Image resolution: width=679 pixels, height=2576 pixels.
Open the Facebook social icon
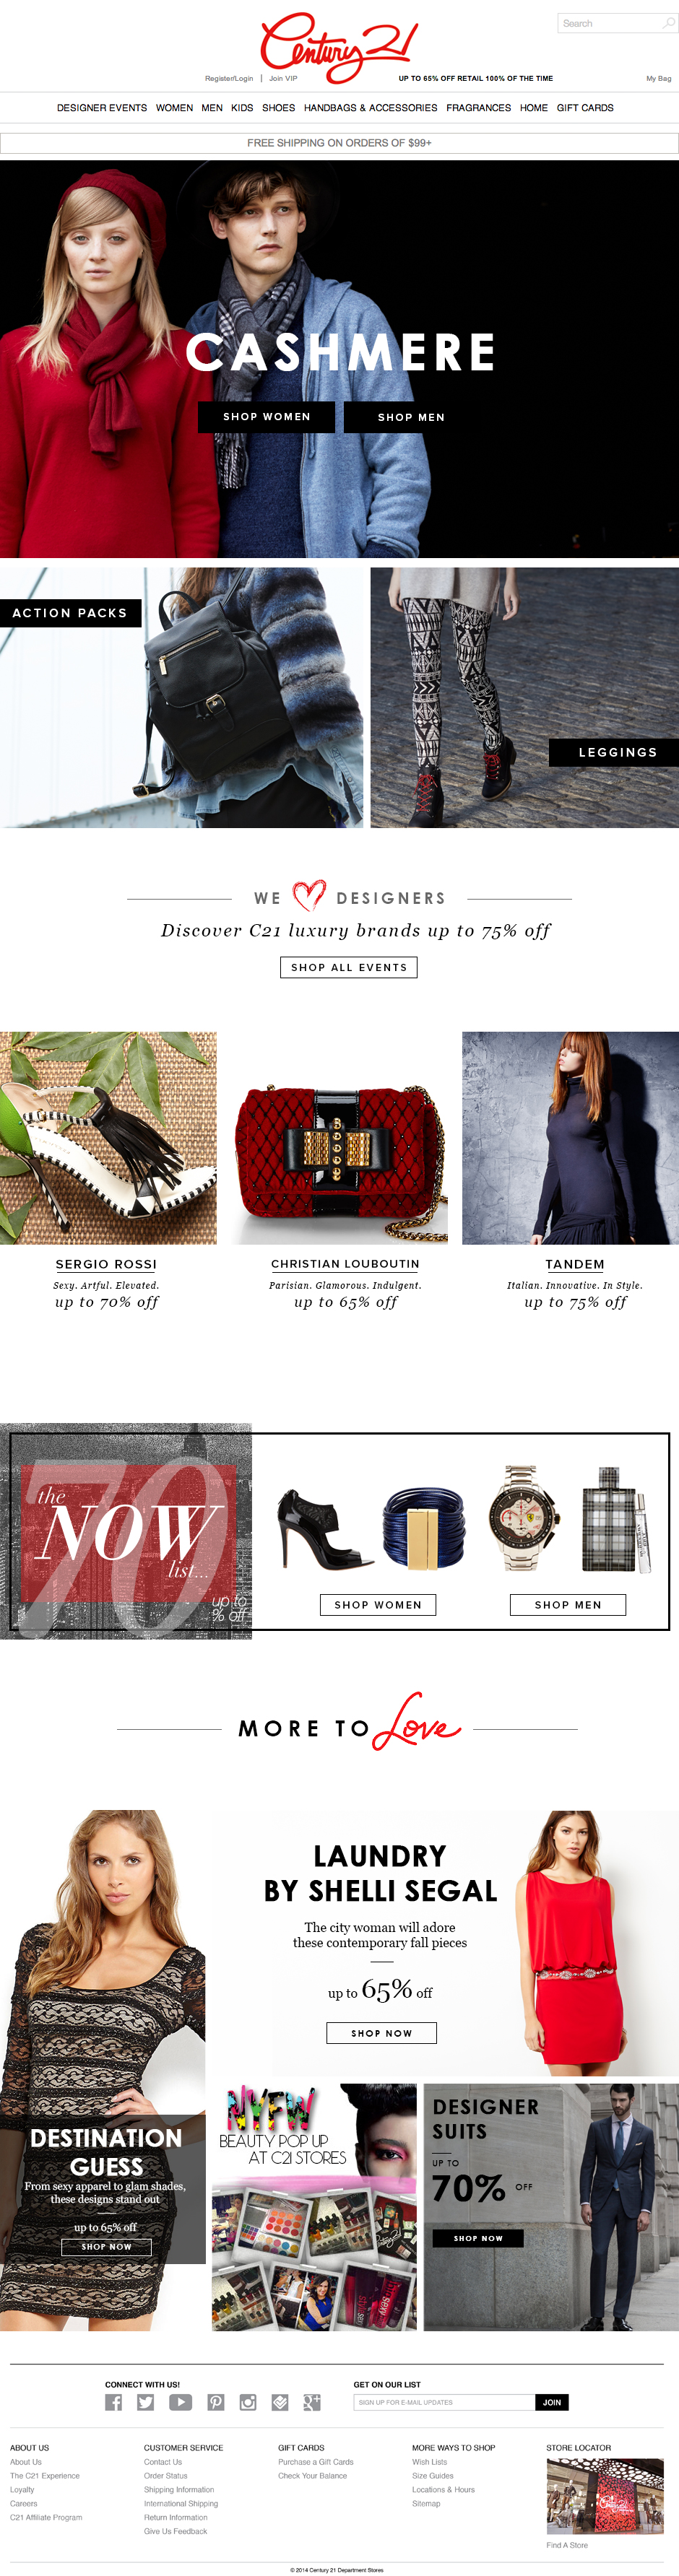click(113, 2403)
